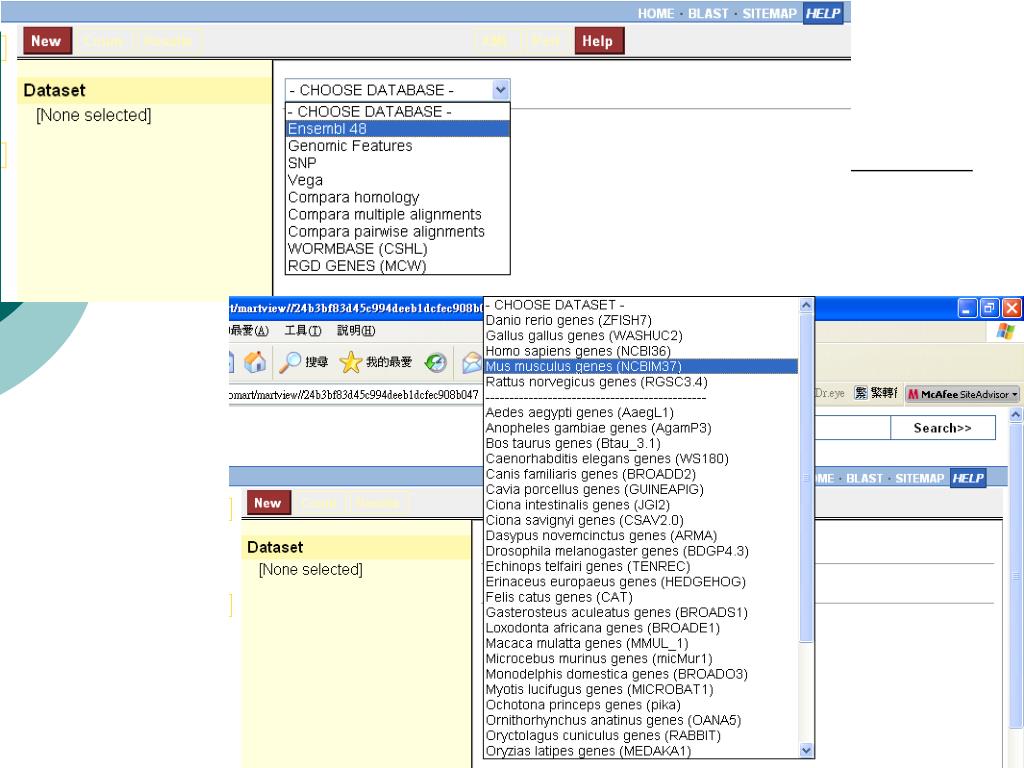Click the Windows flag logo icon
Image resolution: width=1024 pixels, height=768 pixels.
coord(1005,331)
